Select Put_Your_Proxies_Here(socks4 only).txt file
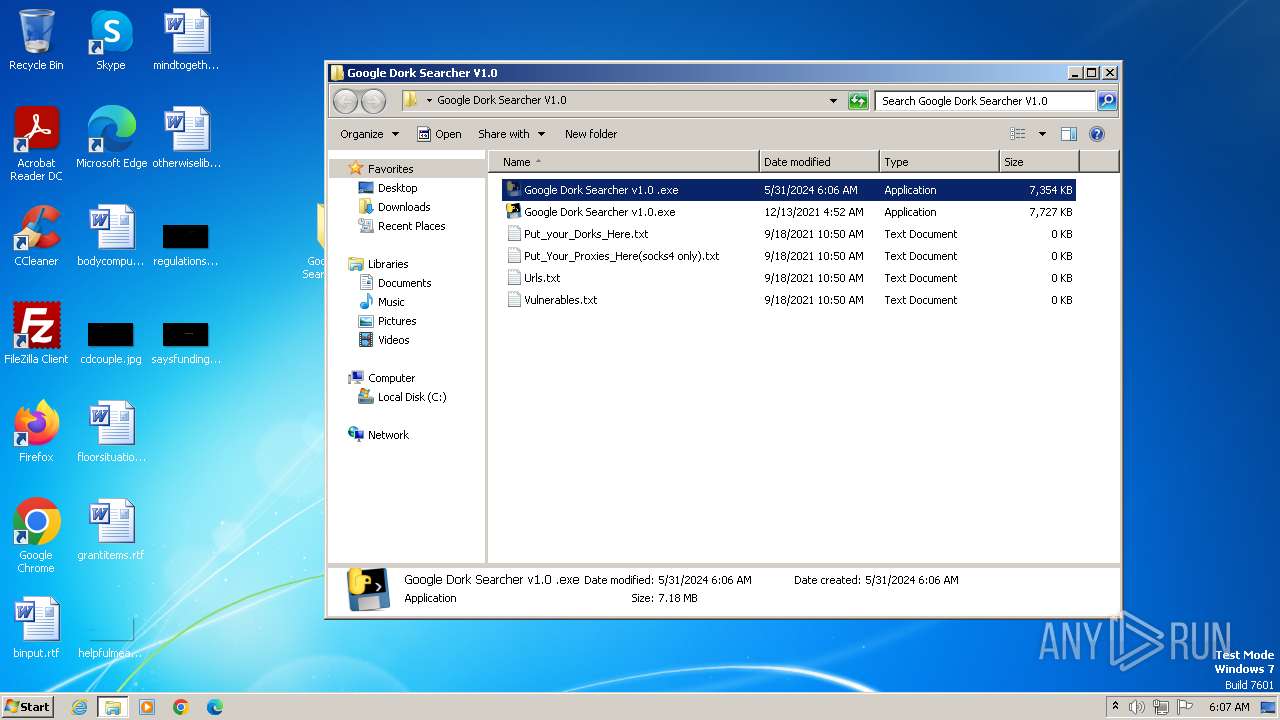The width and height of the screenshot is (1280, 720). pos(789,256)
